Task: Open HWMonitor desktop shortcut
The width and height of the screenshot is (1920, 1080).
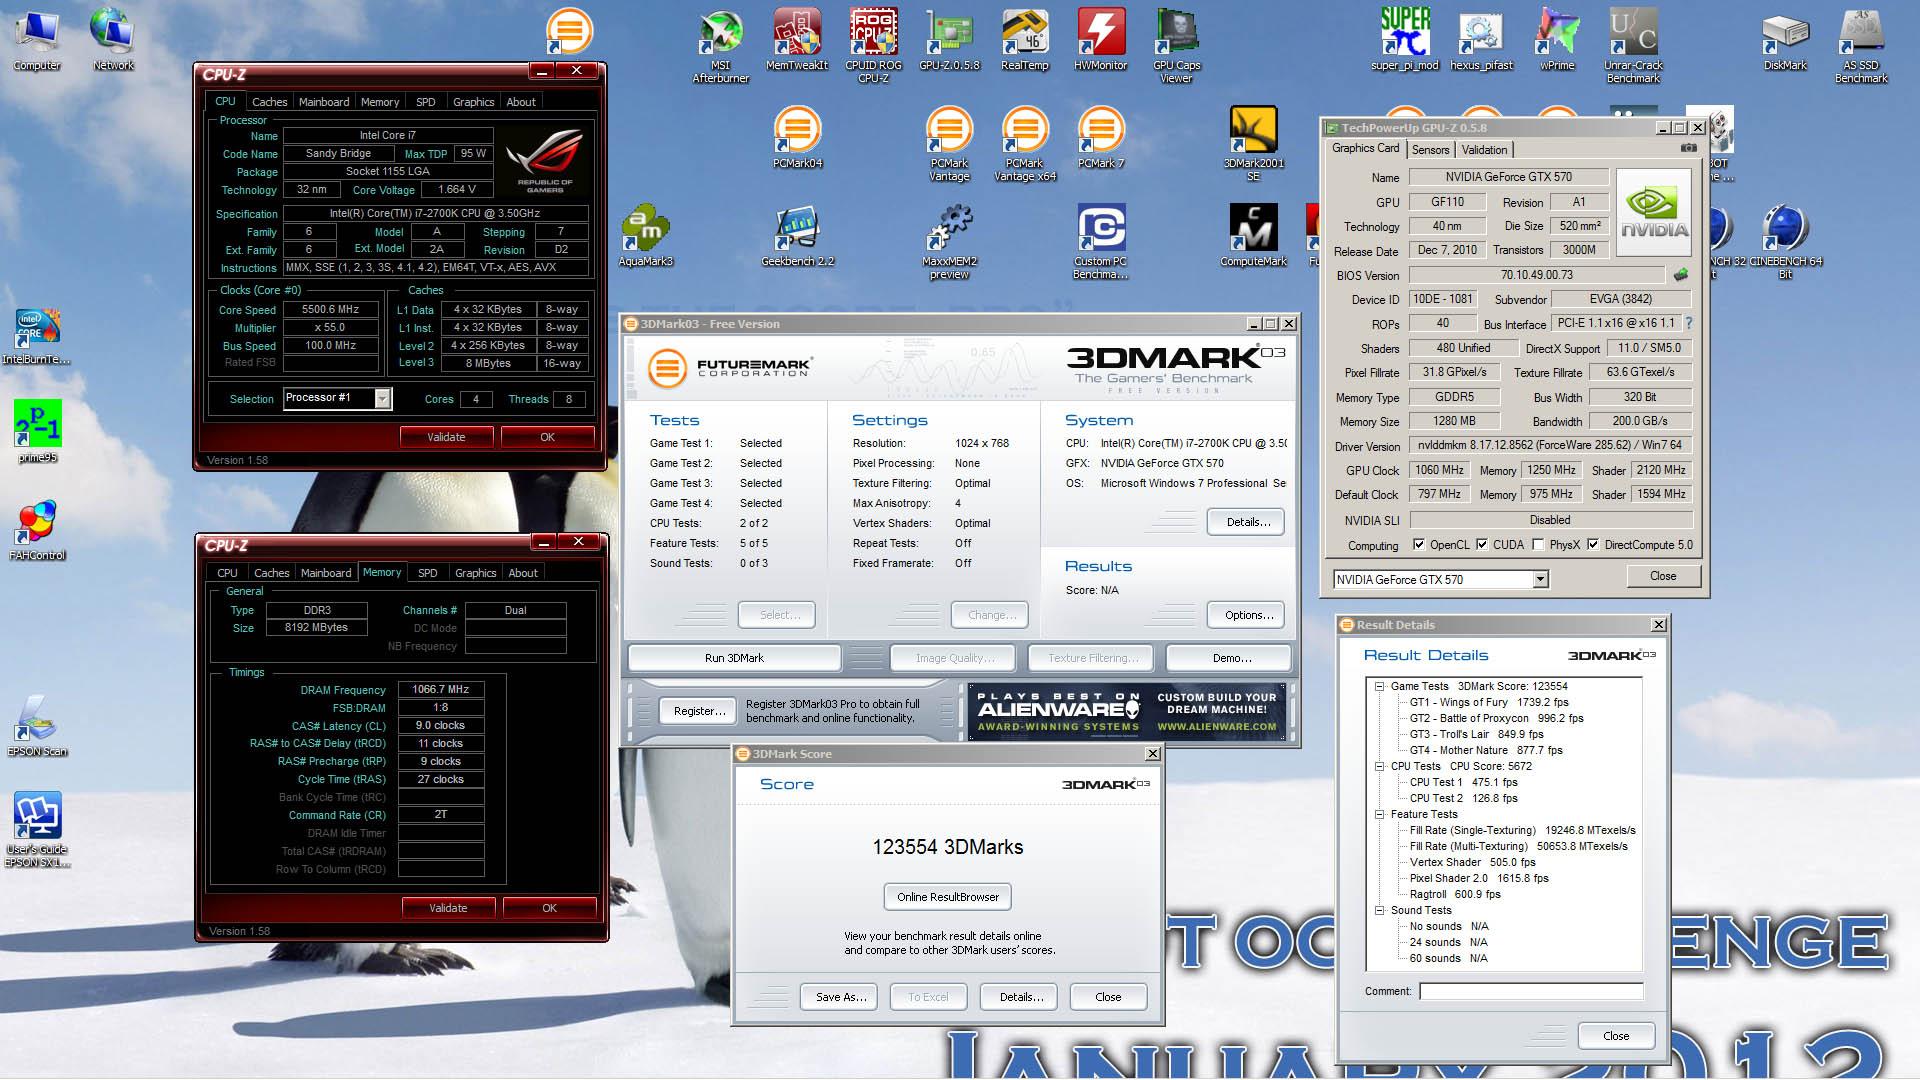Action: click(1101, 40)
